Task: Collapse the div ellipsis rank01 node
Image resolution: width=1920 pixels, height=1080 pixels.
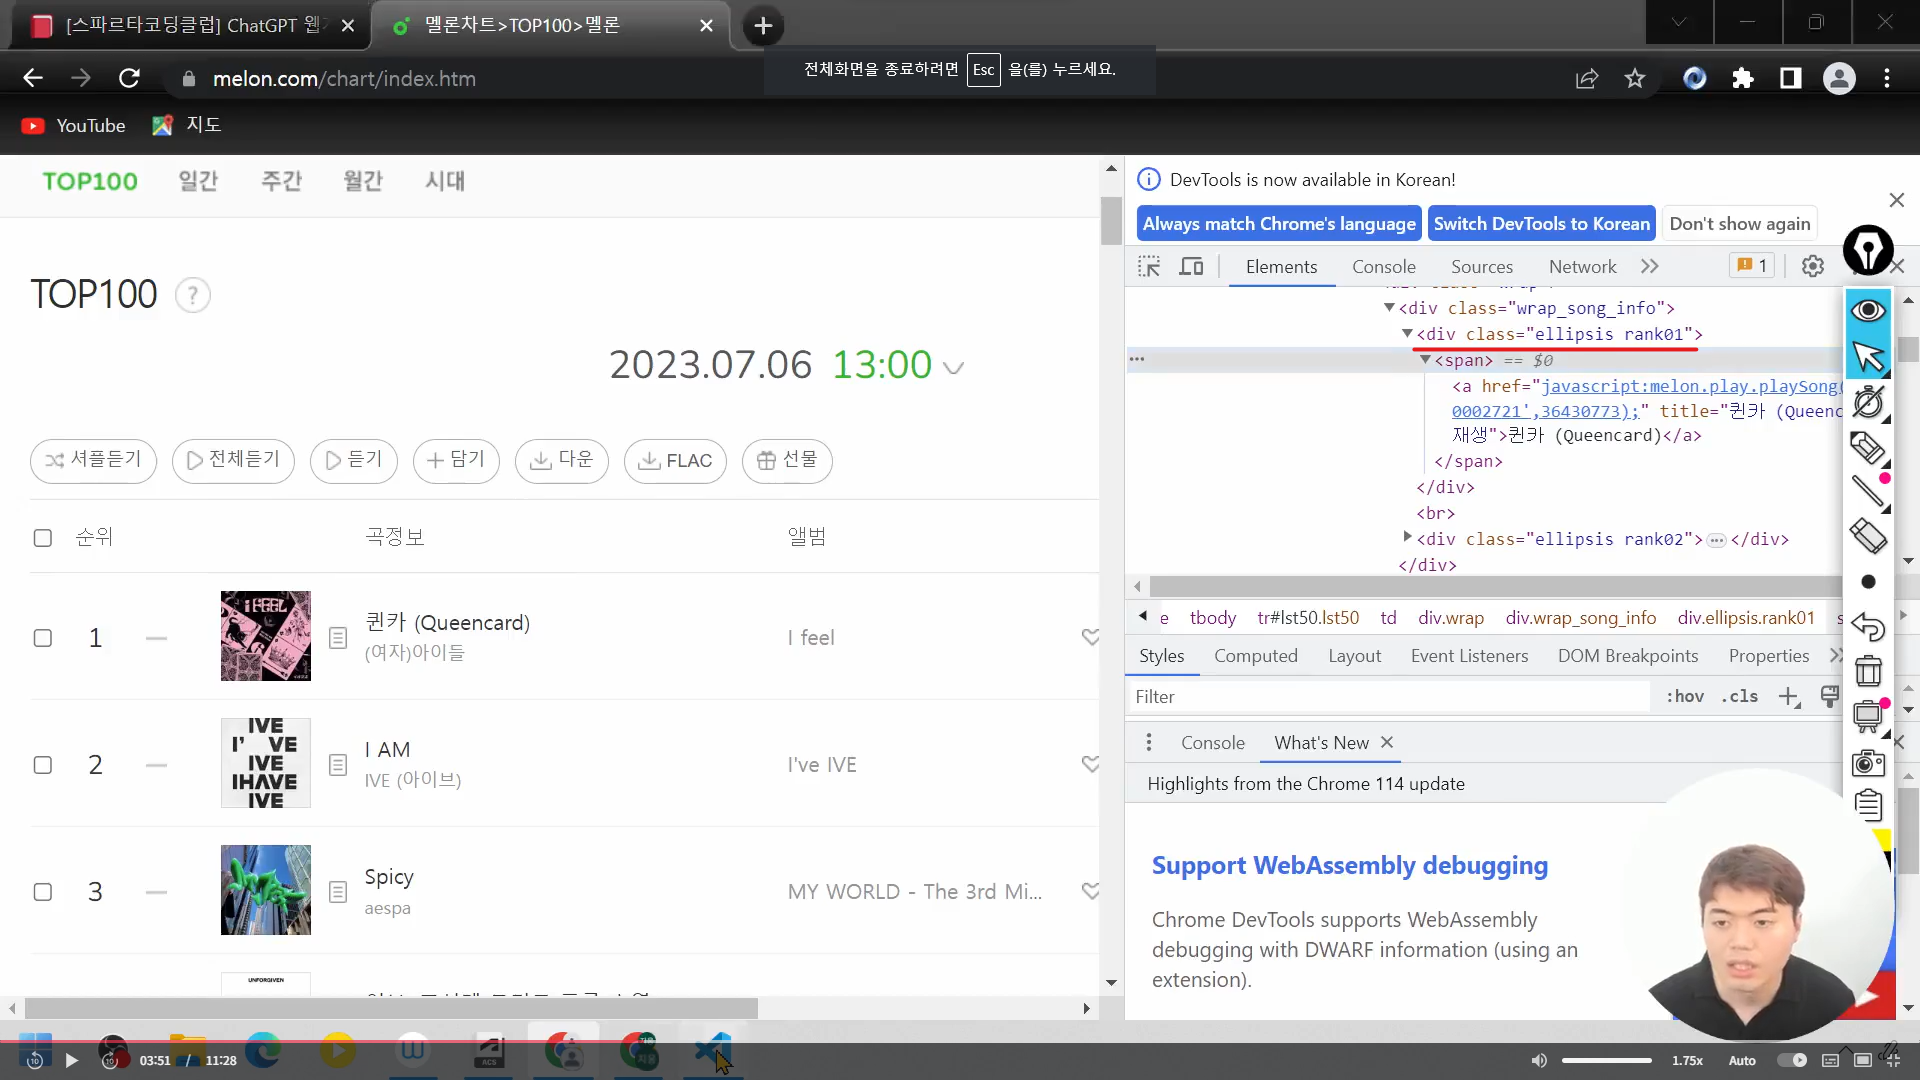Action: coord(1407,333)
